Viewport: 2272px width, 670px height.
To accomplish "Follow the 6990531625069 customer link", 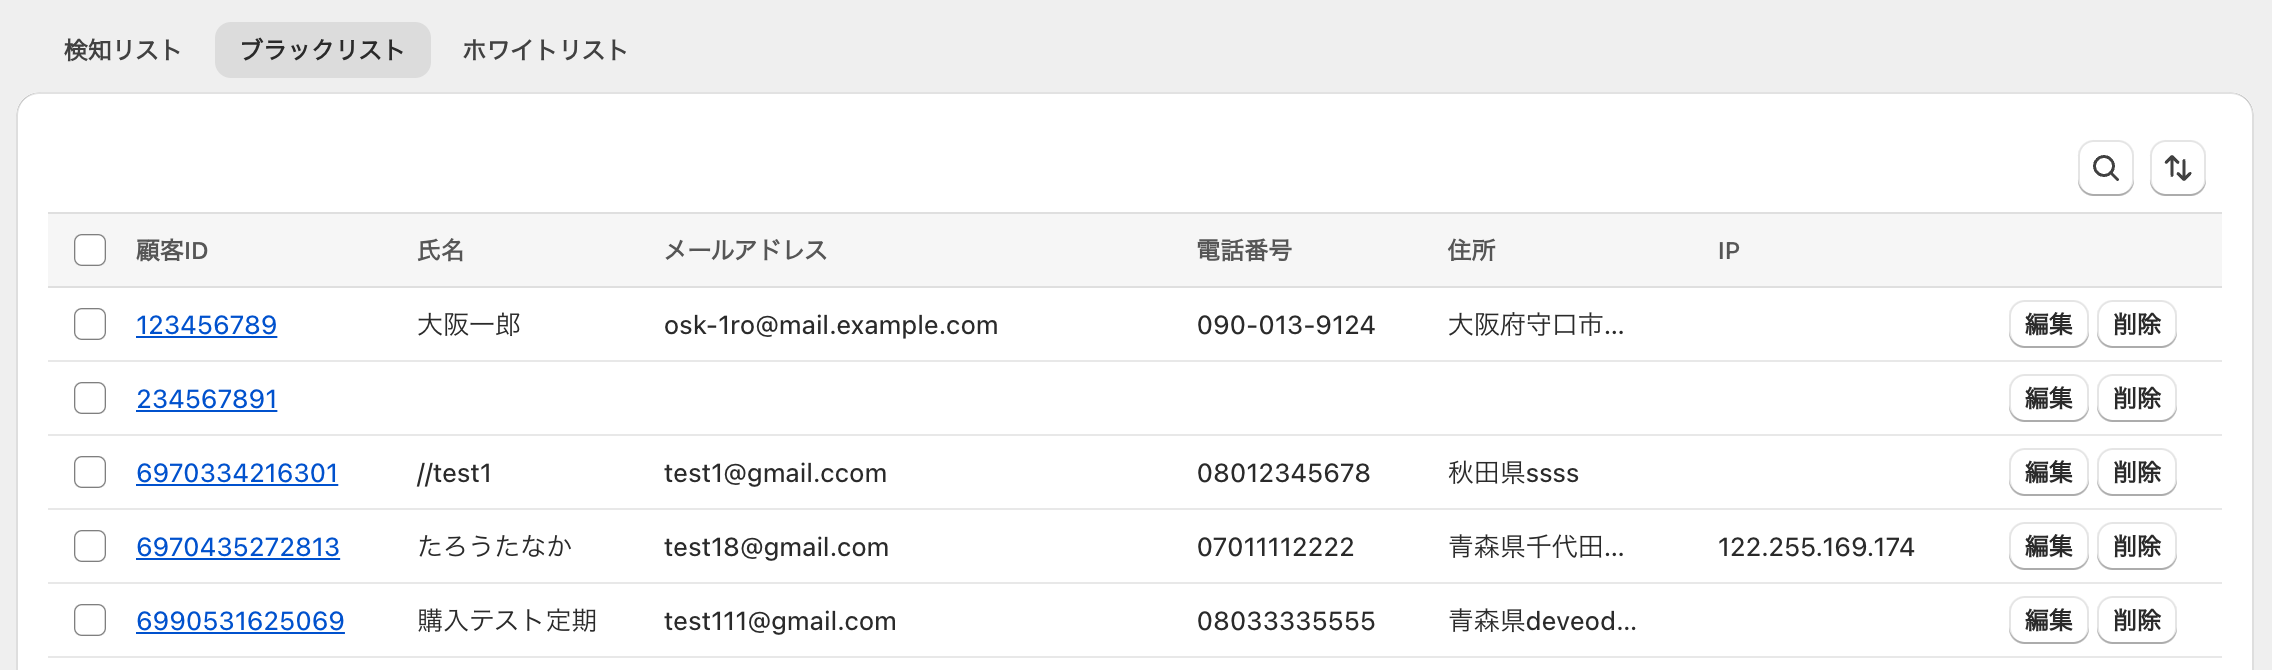I will pos(240,621).
